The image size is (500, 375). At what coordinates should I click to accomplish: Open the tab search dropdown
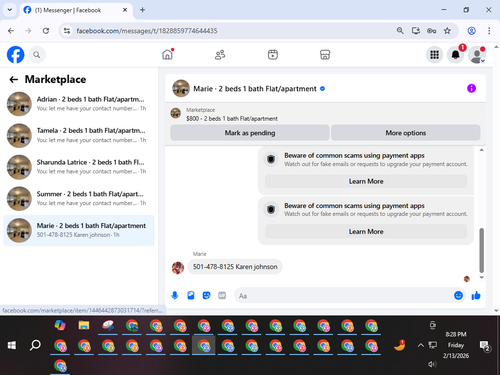tap(10, 10)
